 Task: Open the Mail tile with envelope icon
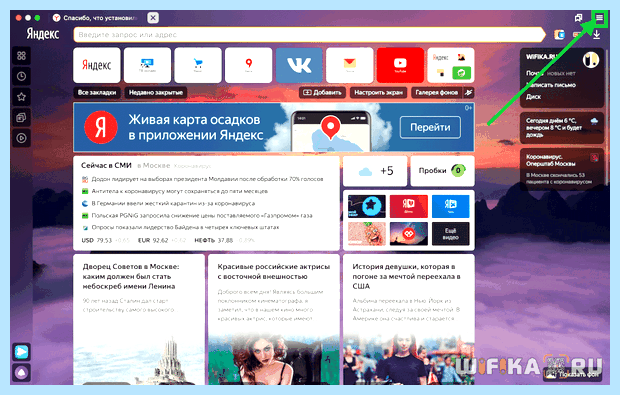[350, 65]
